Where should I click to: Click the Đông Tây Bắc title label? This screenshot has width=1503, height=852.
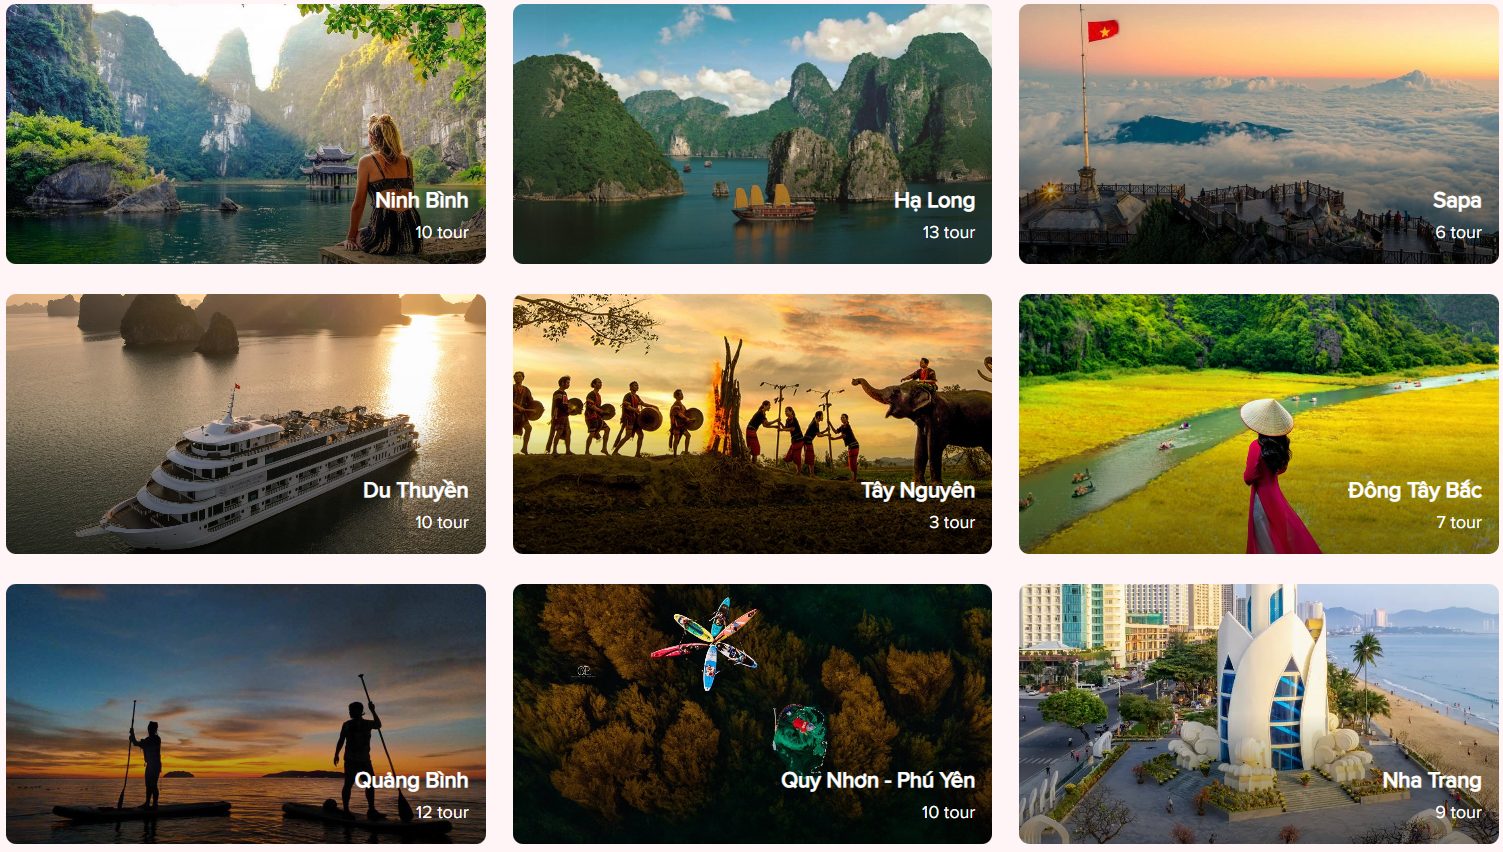coord(1415,490)
